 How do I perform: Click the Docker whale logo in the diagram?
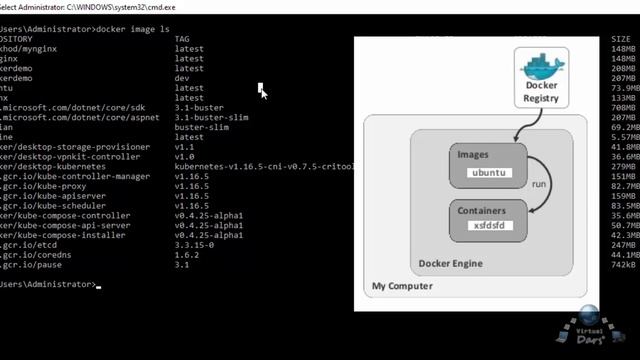click(542, 67)
